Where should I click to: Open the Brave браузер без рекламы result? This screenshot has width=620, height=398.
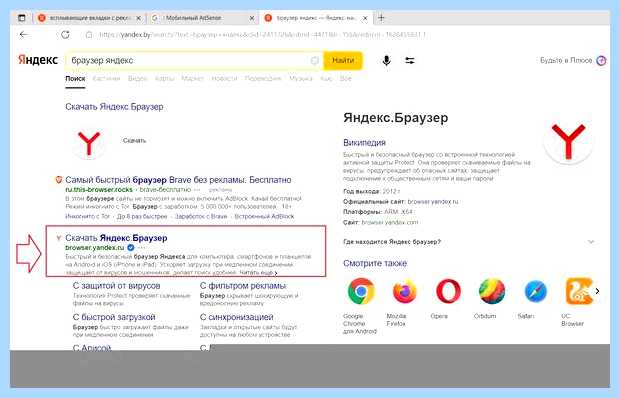click(178, 180)
